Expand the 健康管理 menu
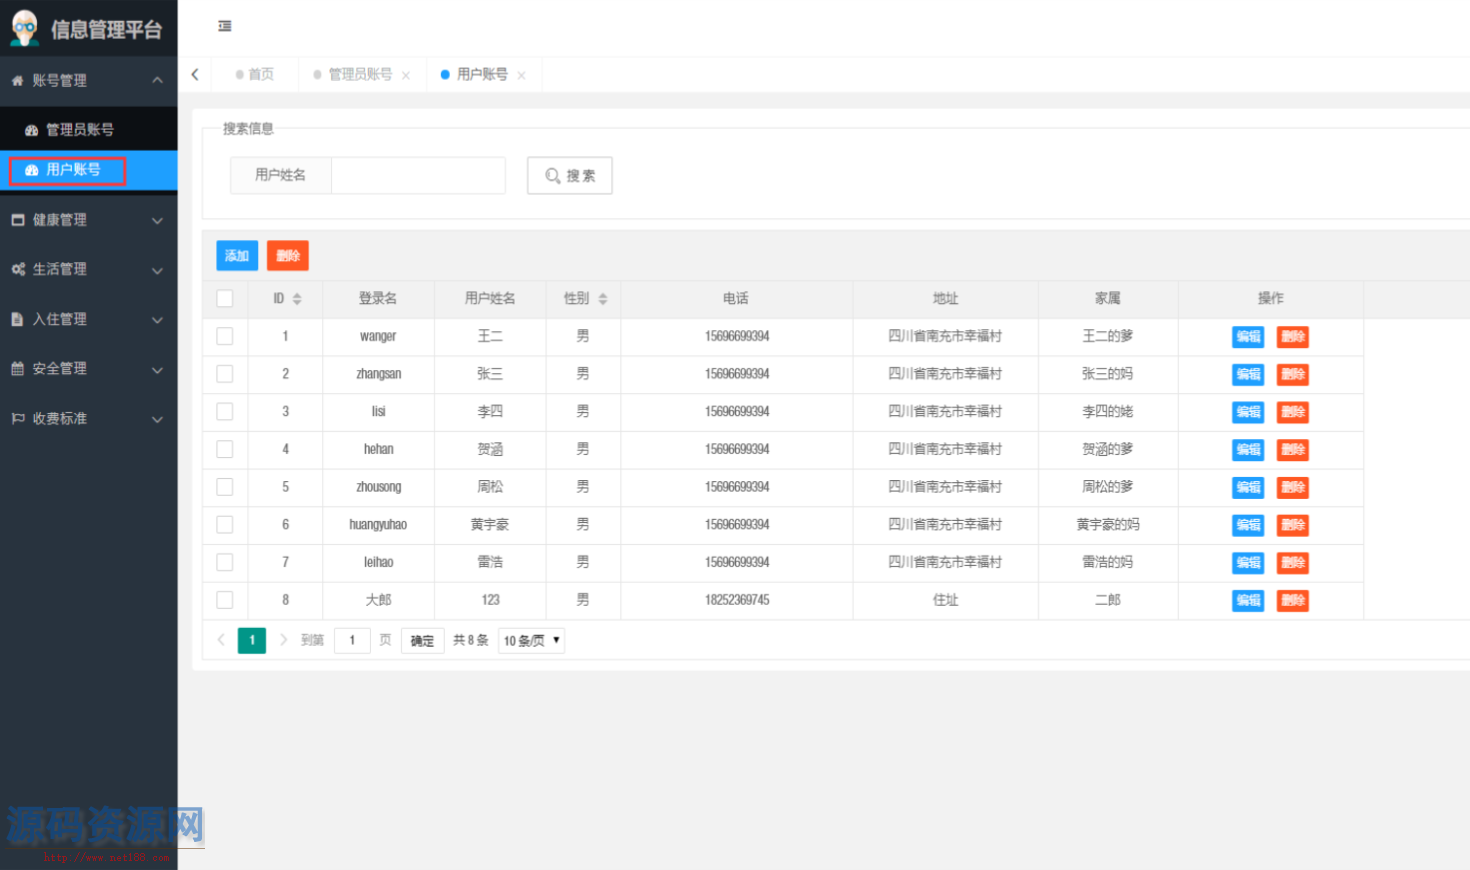Image resolution: width=1470 pixels, height=870 pixels. pyautogui.click(x=89, y=220)
